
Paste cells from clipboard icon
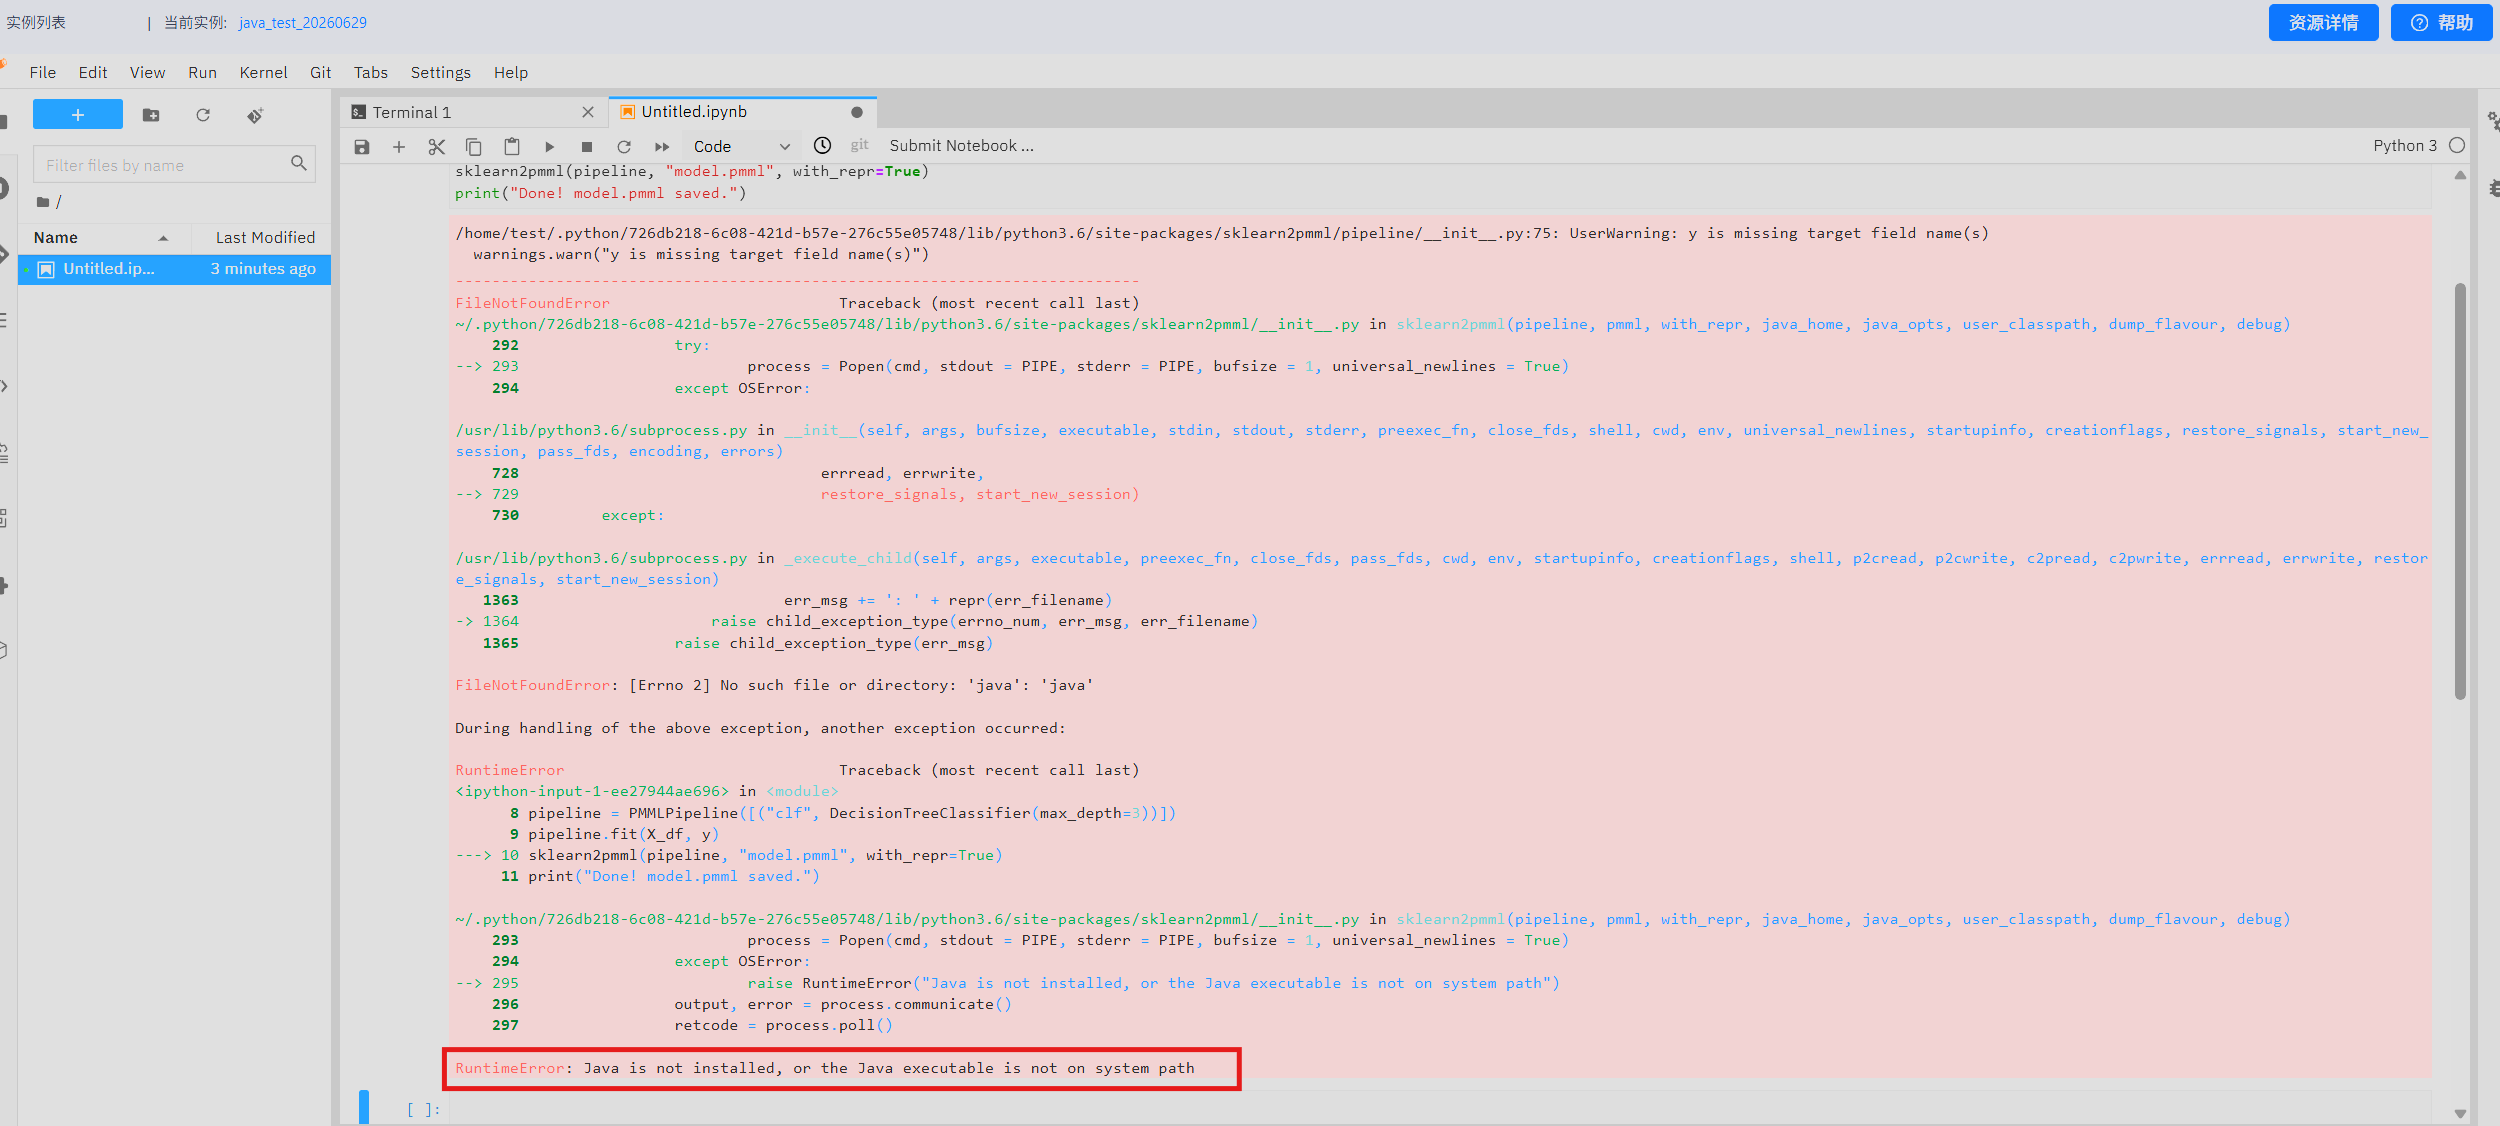(x=512, y=147)
